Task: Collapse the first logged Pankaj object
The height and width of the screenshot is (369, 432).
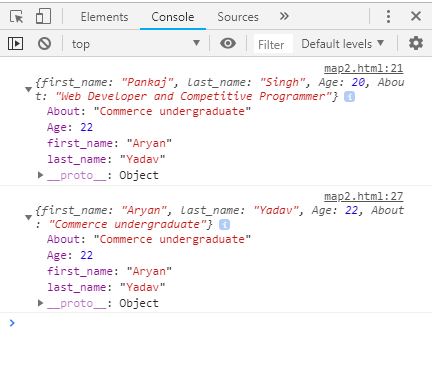Action: coord(29,89)
